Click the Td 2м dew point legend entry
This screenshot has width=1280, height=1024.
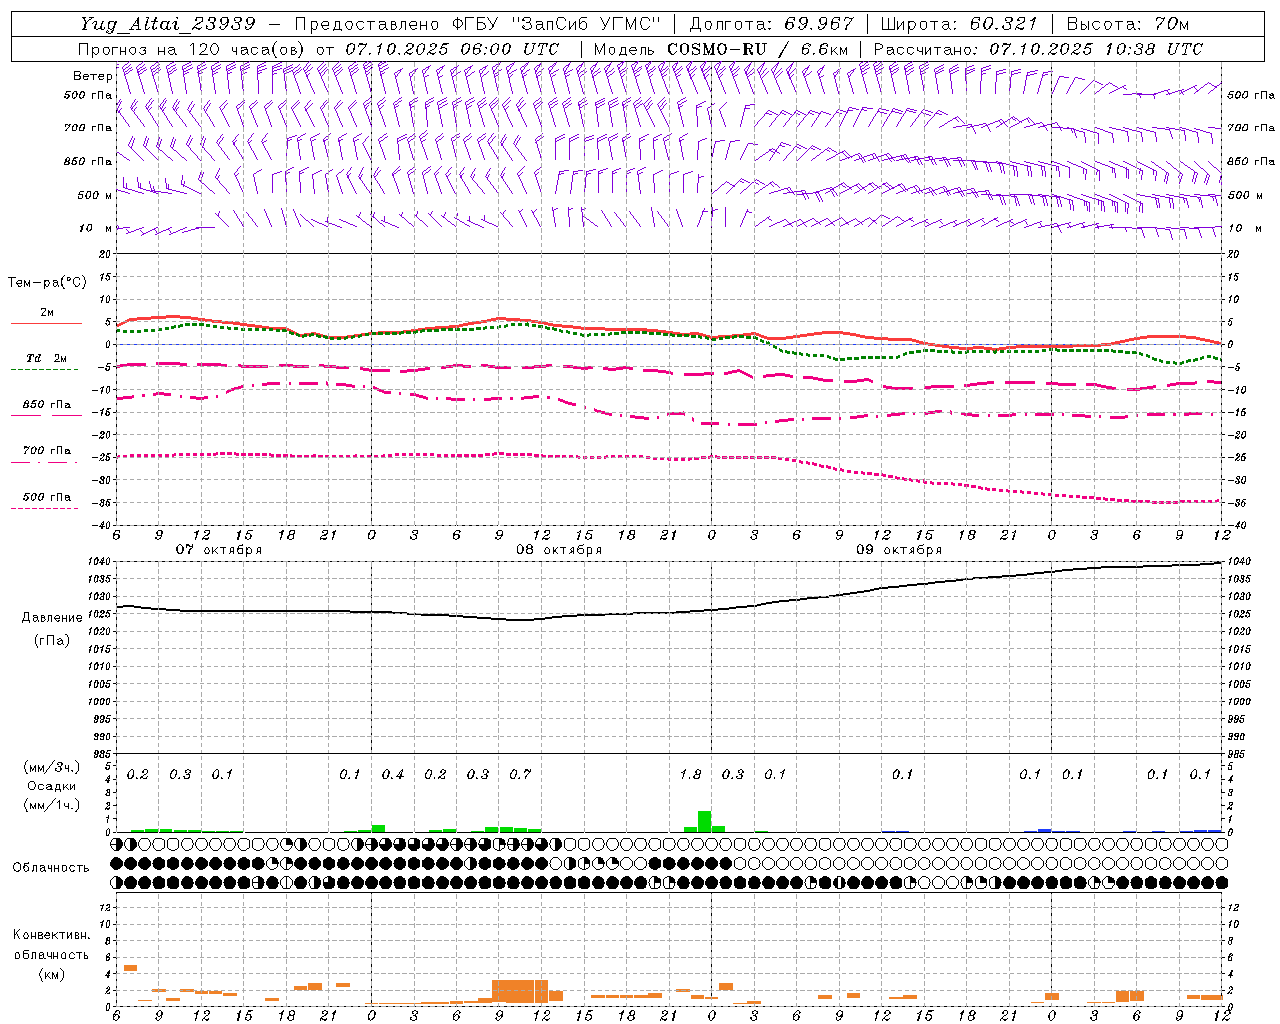(46, 360)
